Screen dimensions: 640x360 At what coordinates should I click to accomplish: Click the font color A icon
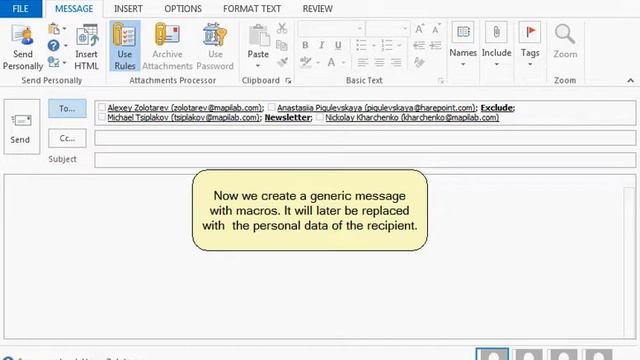[x=331, y=62]
